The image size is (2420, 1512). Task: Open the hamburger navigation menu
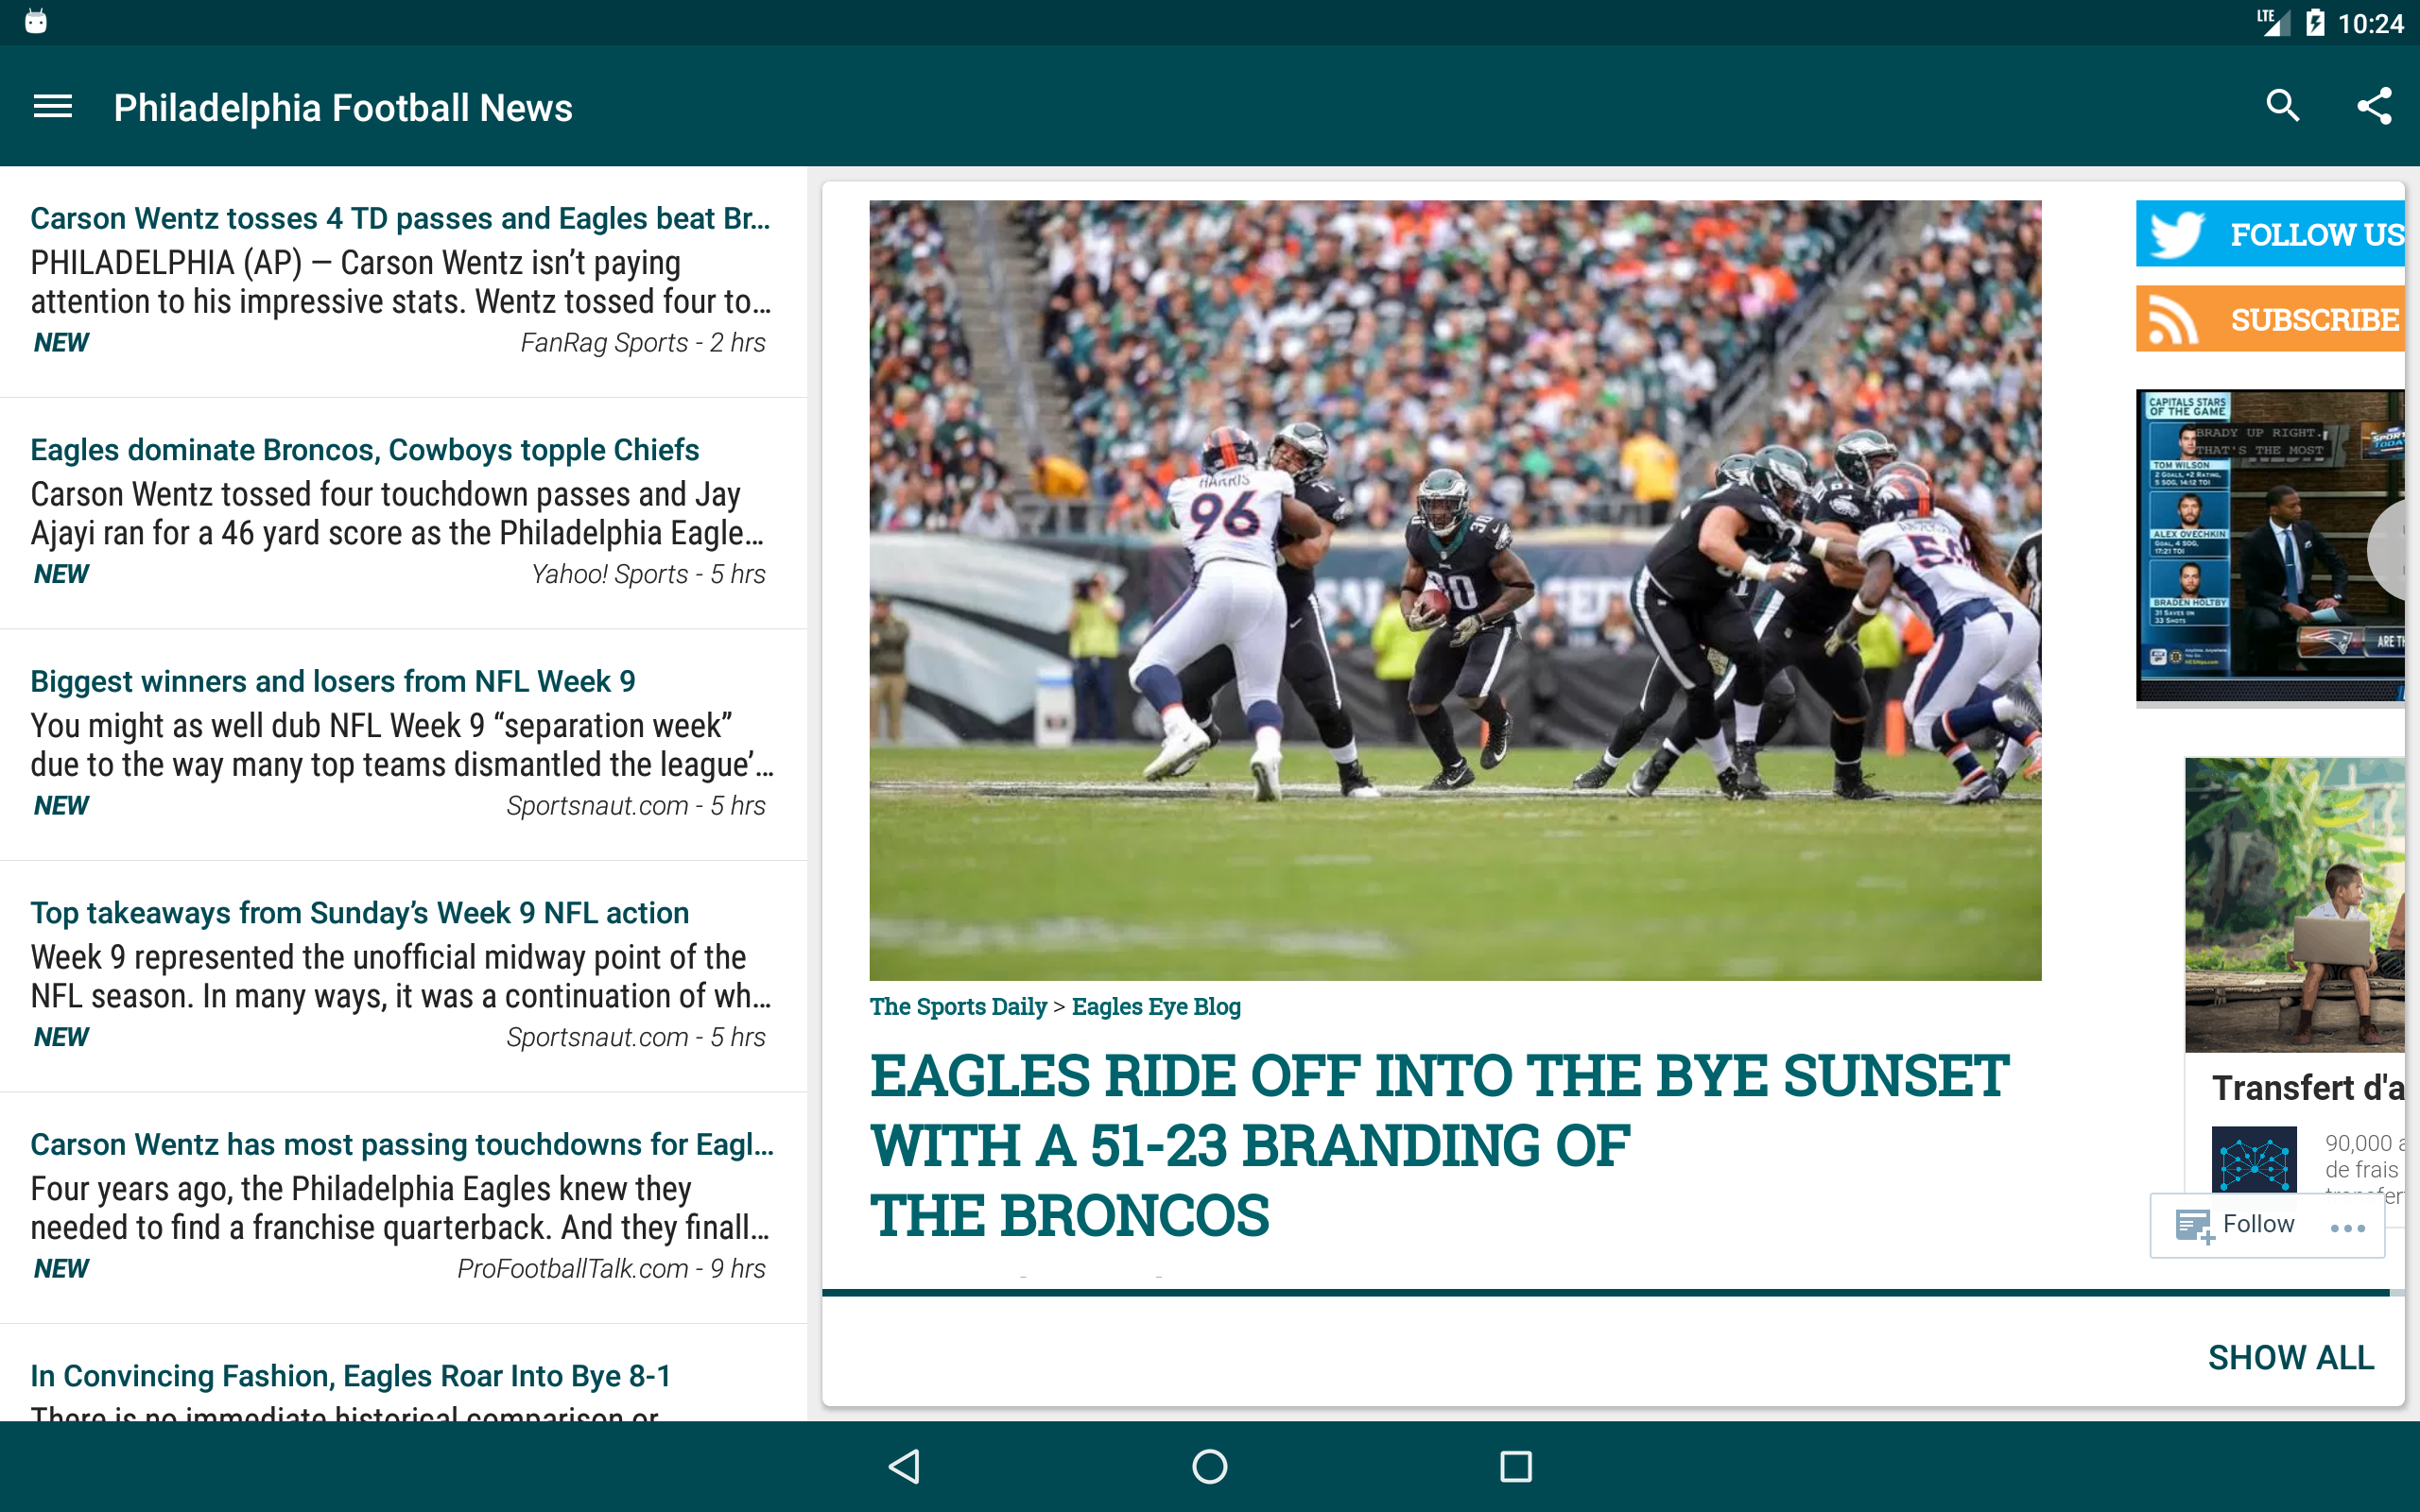point(52,107)
